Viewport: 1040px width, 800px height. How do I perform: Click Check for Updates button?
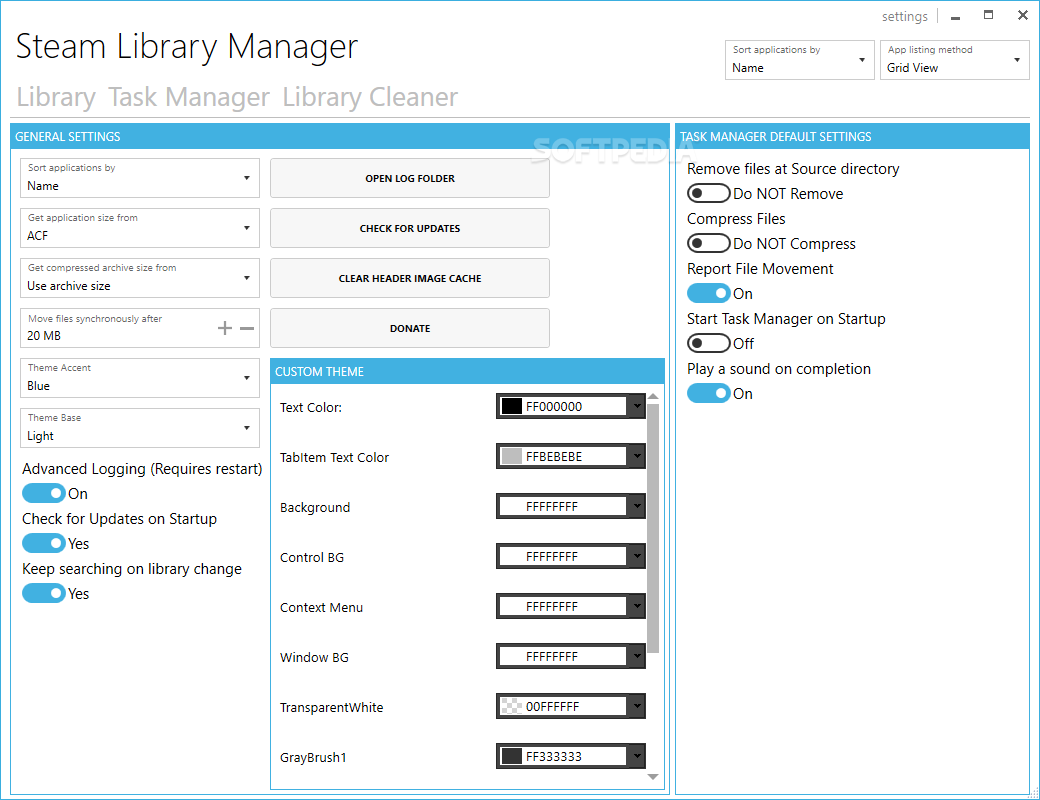click(x=410, y=228)
